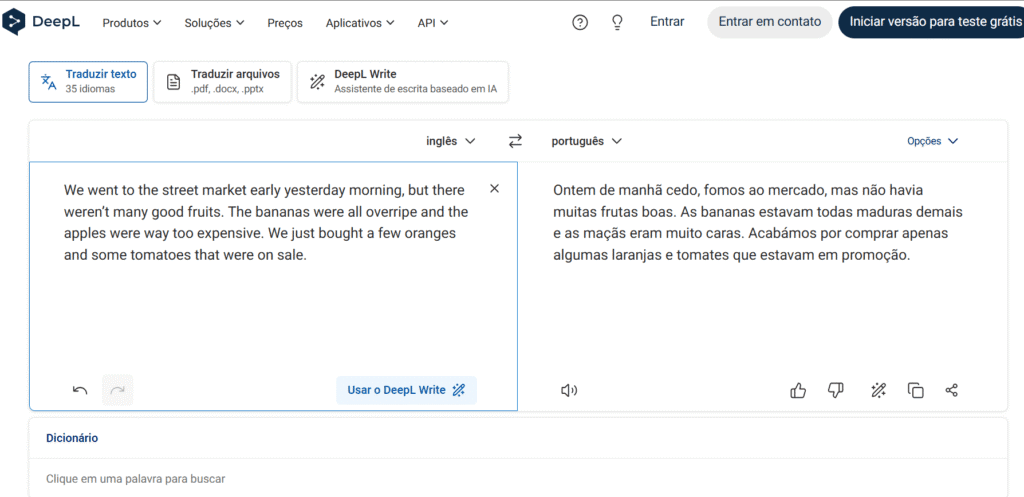Open the Aplicativos dropdown
Screen dimensions: 1024x497
360,23
